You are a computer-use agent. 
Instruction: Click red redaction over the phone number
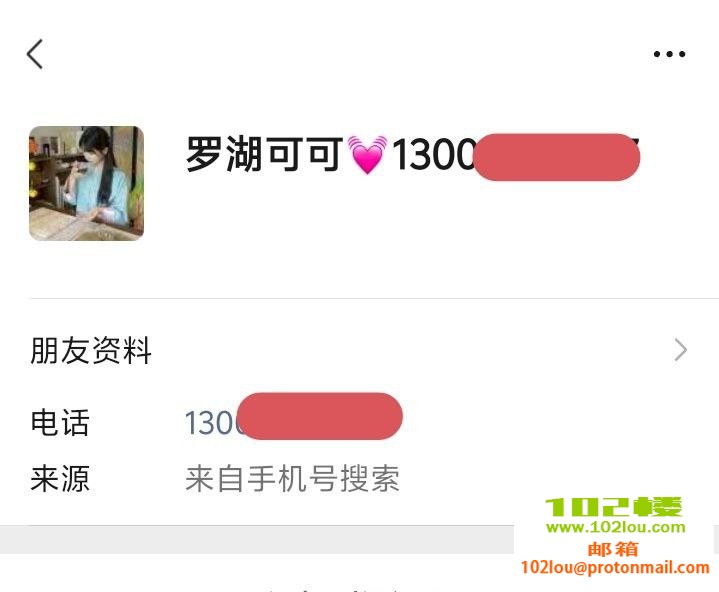(x=320, y=416)
